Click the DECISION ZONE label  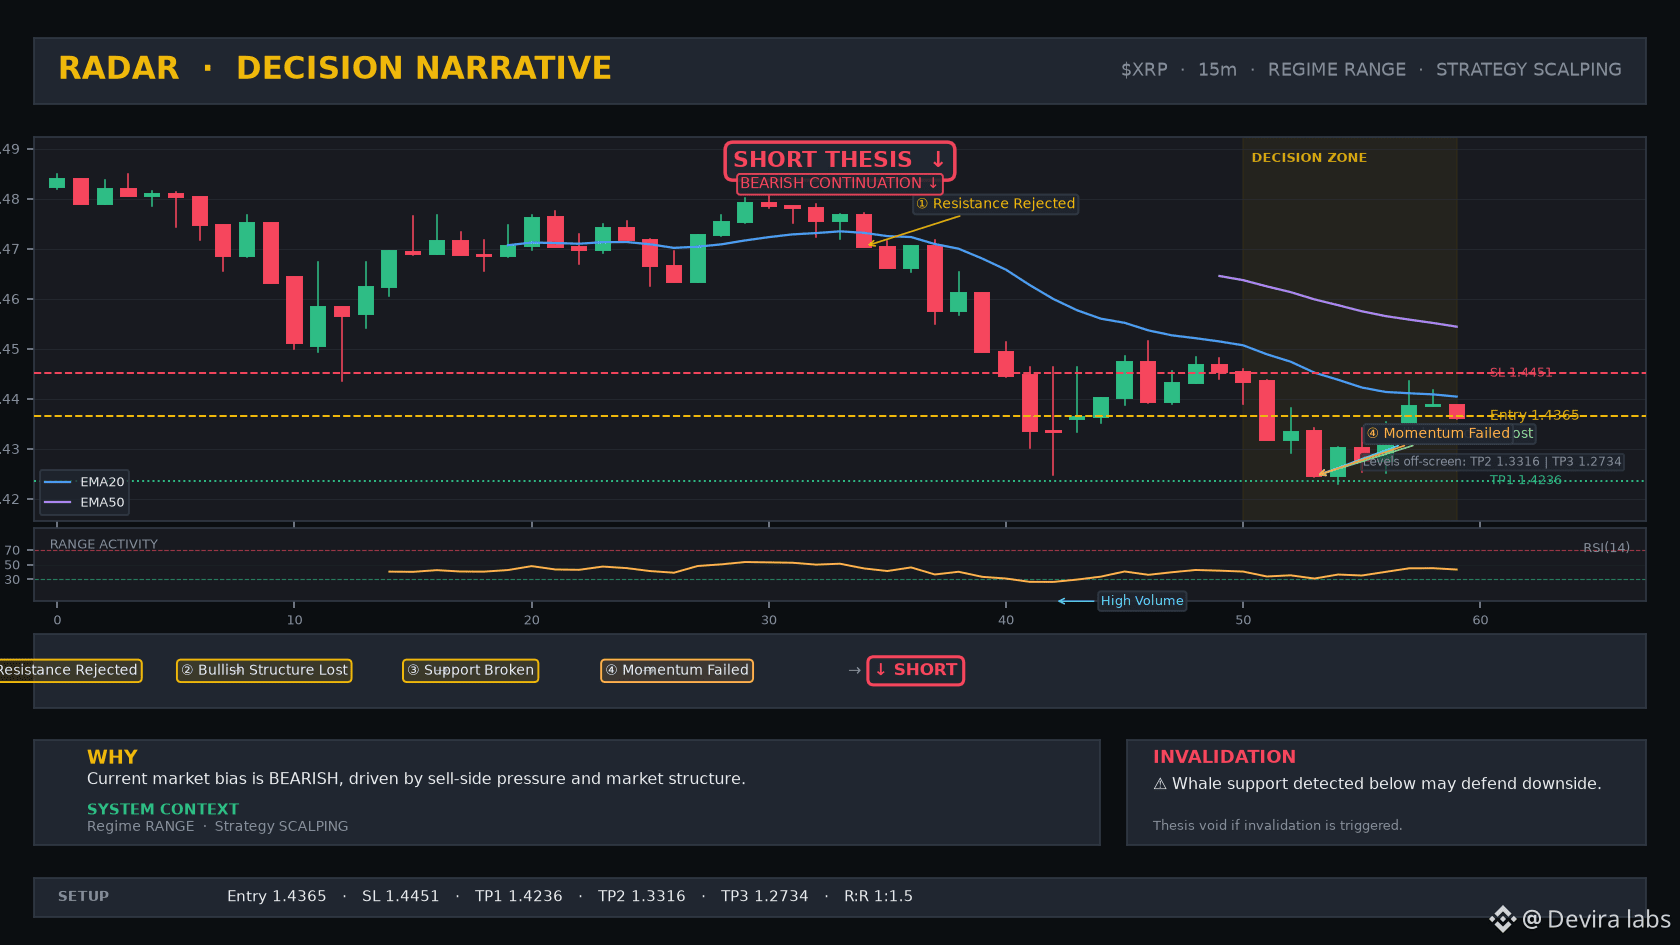click(1309, 158)
